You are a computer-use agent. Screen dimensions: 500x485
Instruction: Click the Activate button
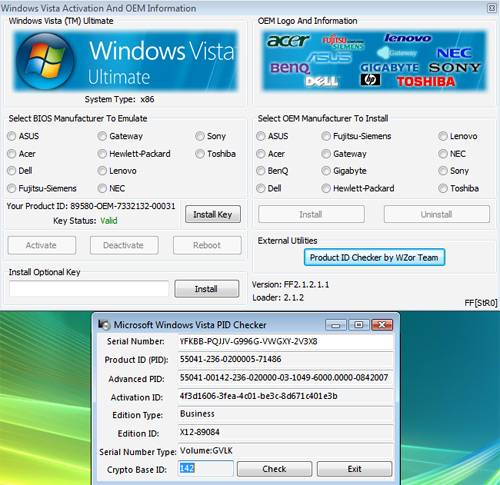(x=42, y=245)
